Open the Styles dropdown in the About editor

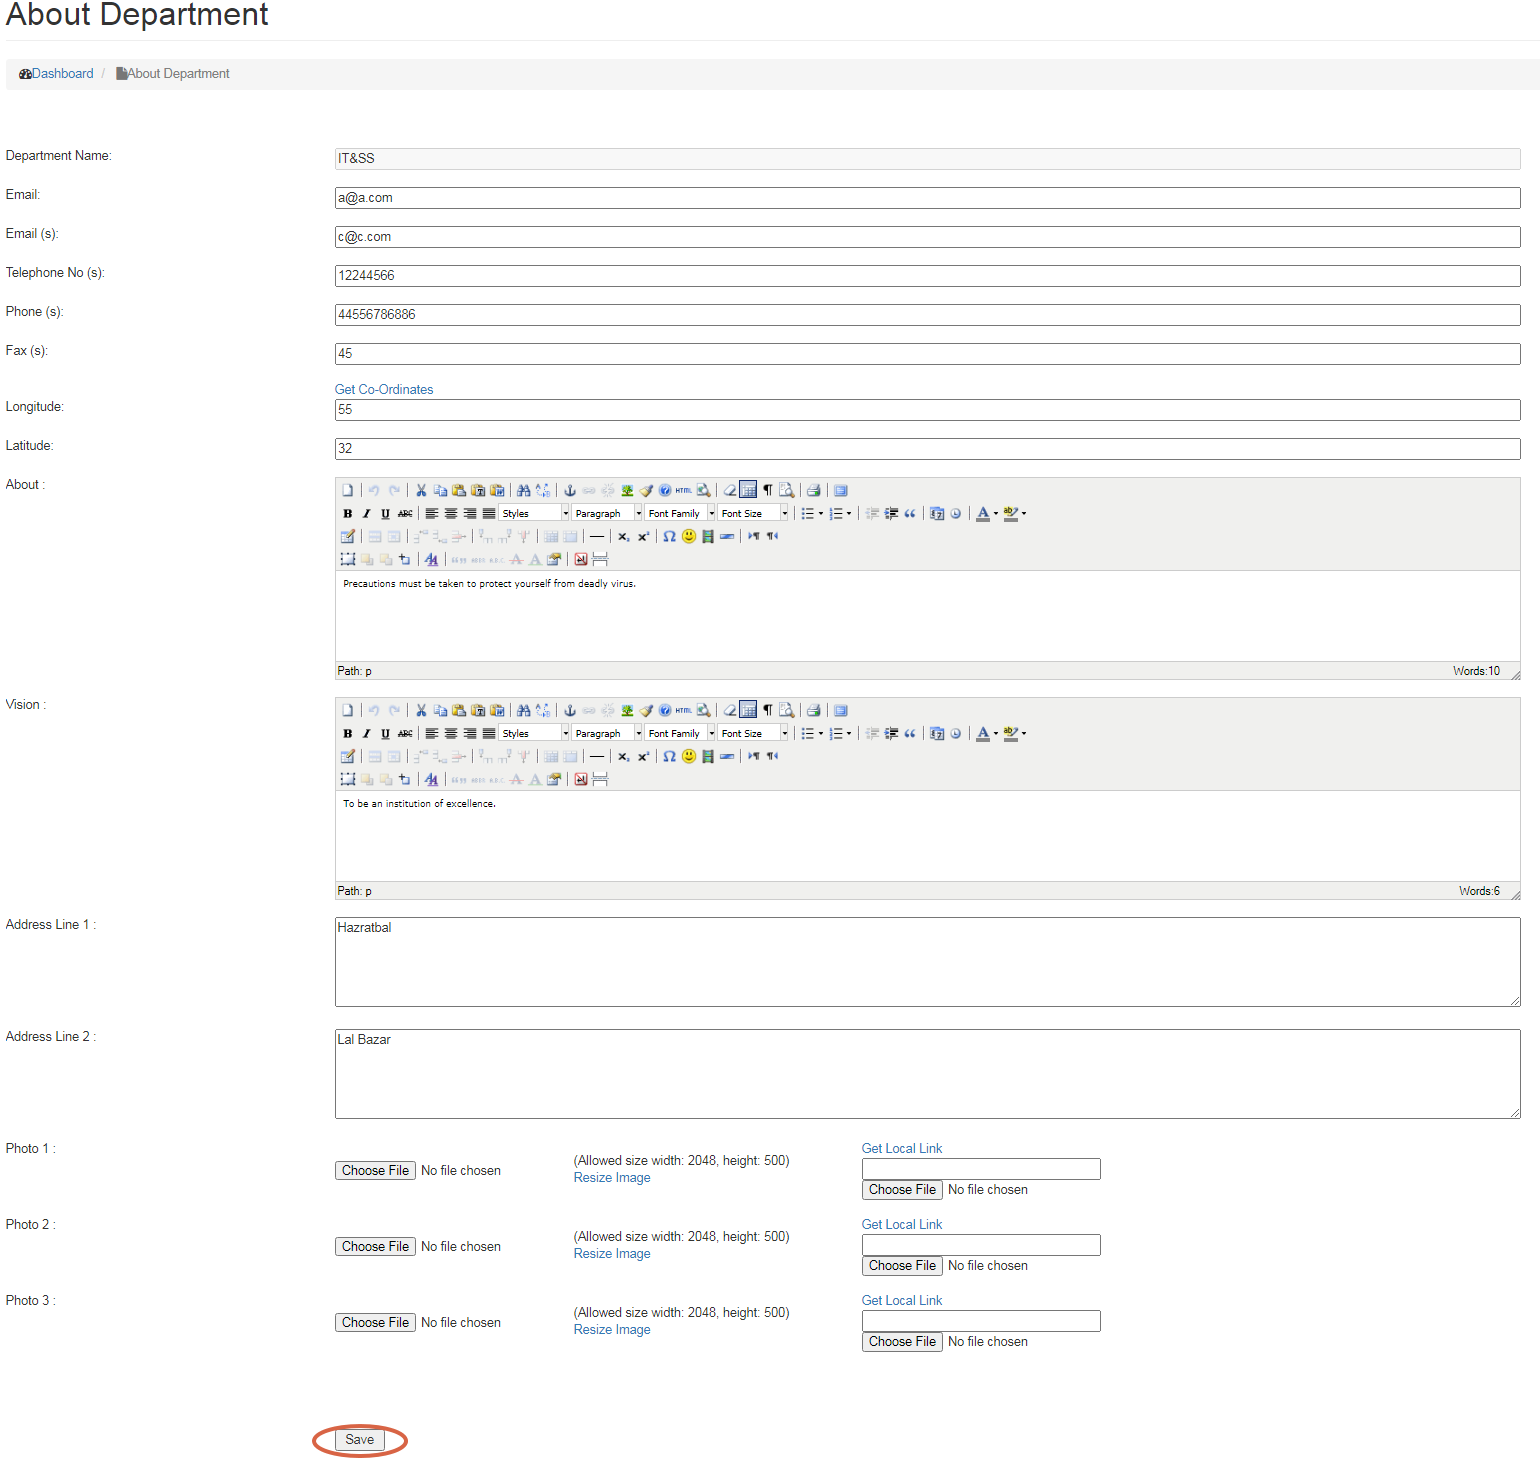(x=534, y=513)
